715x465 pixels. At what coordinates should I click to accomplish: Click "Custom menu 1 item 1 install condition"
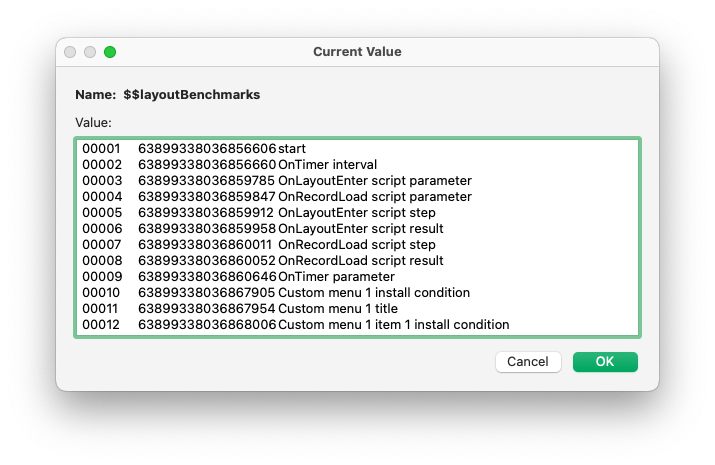click(393, 324)
